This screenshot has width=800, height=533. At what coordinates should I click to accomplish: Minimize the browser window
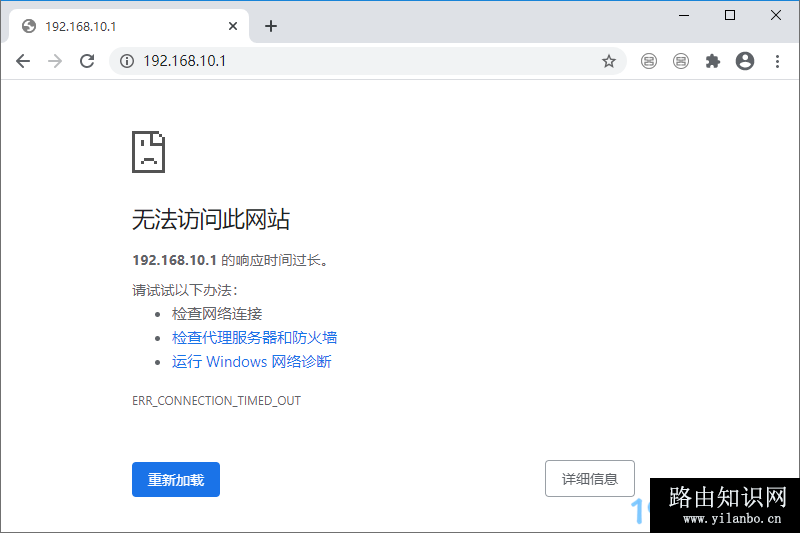[x=684, y=15]
